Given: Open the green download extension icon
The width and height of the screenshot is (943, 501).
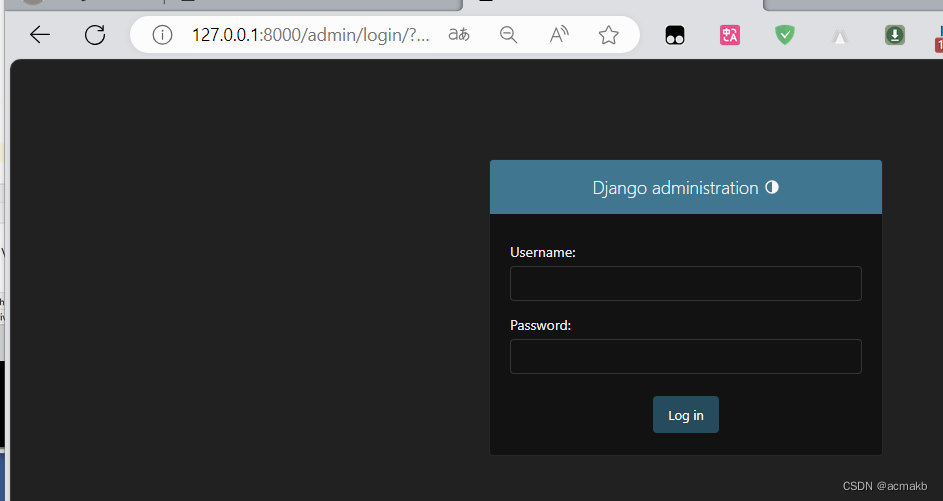Looking at the screenshot, I should 895,35.
